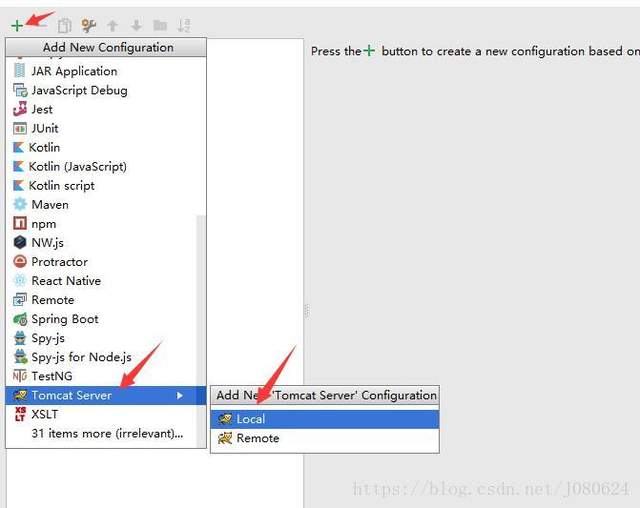
Task: Choose JAR Application from the list
Action: pyautogui.click(x=106, y=71)
